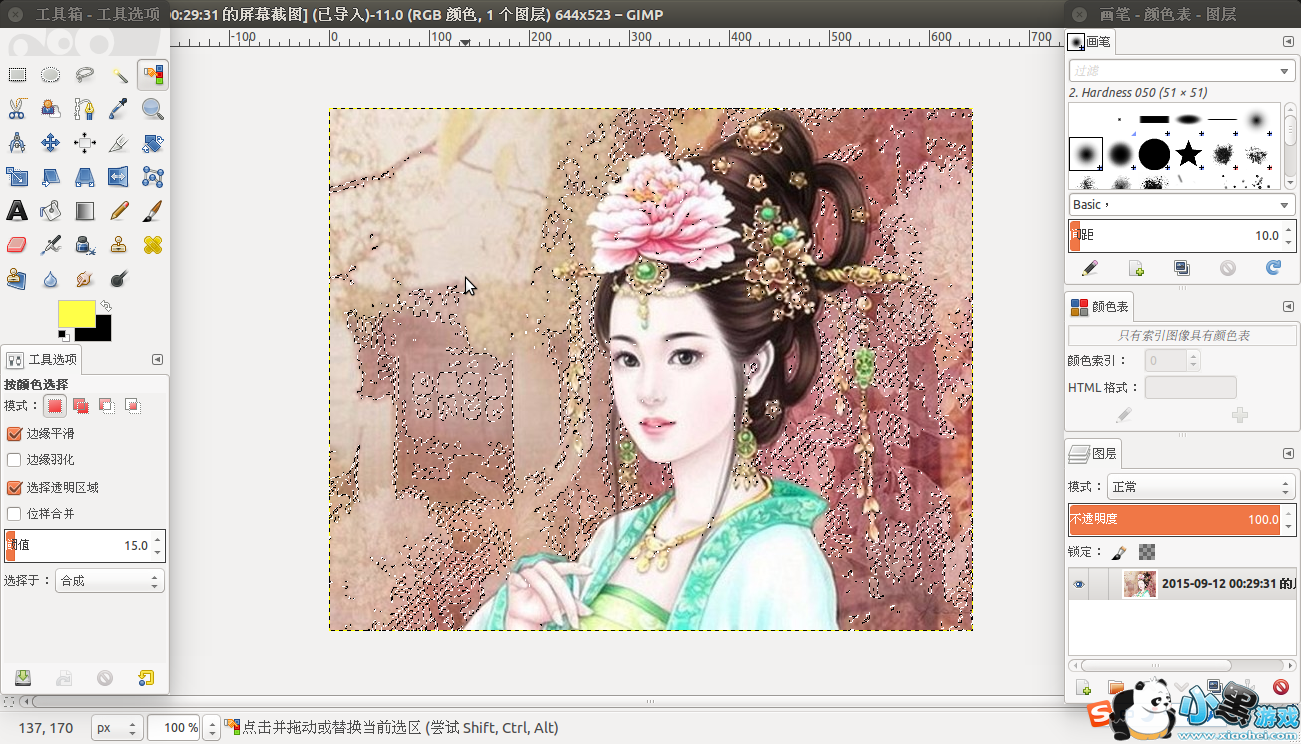Select the Eraser tool
This screenshot has height=744, width=1301.
17,245
